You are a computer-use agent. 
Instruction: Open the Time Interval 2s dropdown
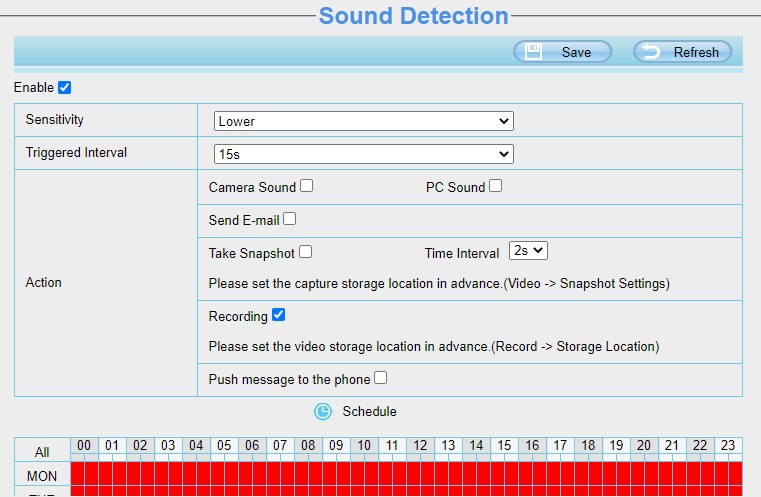[x=528, y=250]
